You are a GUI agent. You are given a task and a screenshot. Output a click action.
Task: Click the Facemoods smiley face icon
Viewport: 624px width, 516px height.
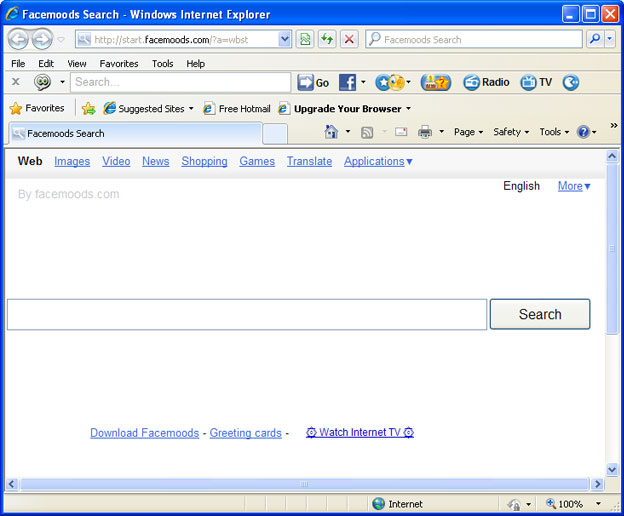42,82
